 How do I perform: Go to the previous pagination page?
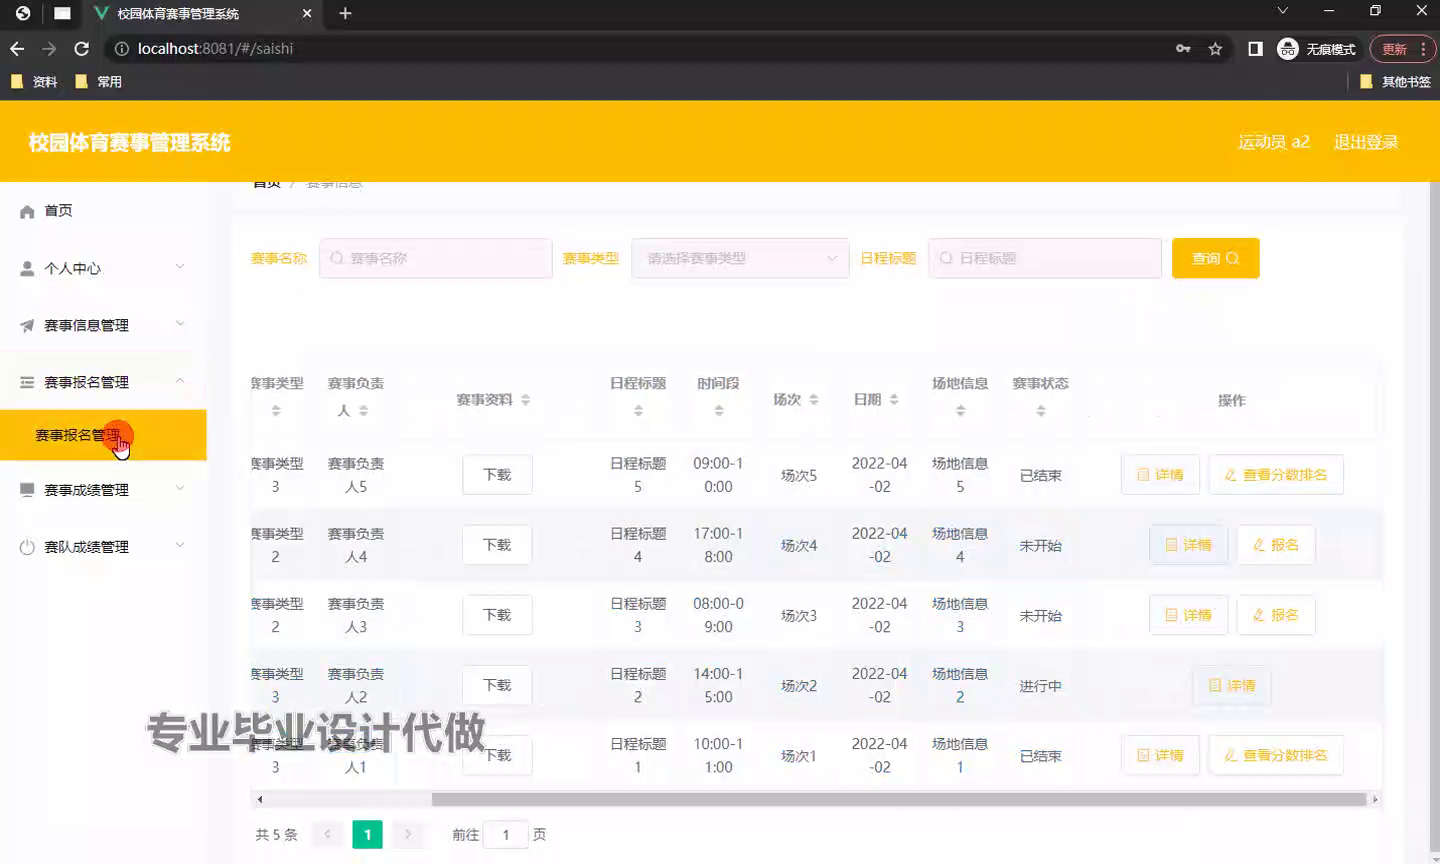point(327,834)
